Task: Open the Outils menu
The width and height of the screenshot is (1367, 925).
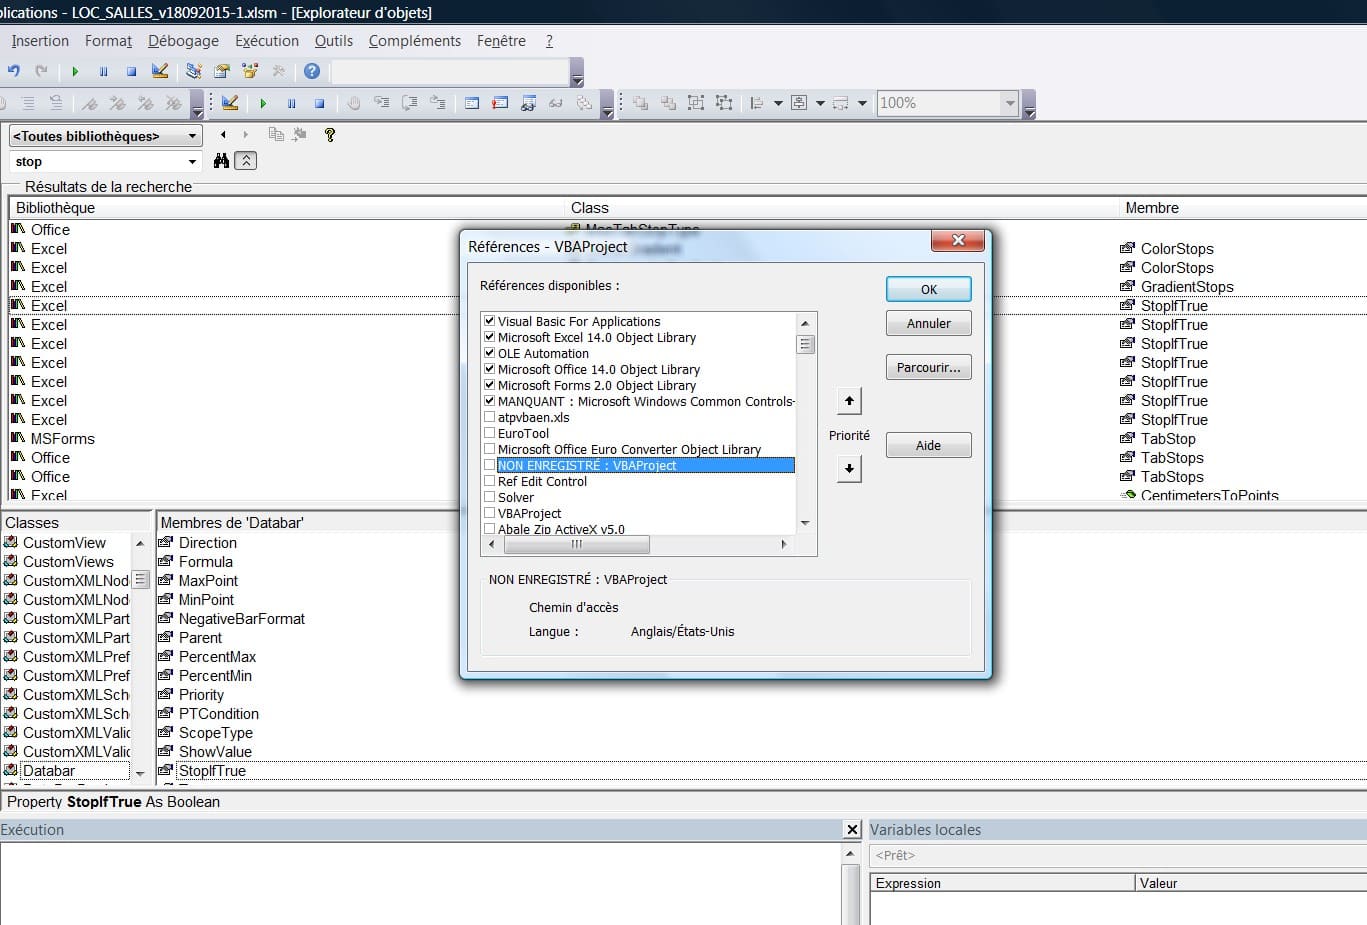Action: coord(333,41)
